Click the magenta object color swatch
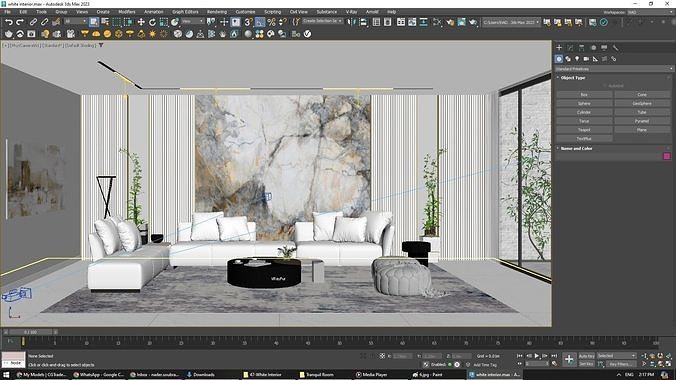This screenshot has width=676, height=380. click(667, 156)
